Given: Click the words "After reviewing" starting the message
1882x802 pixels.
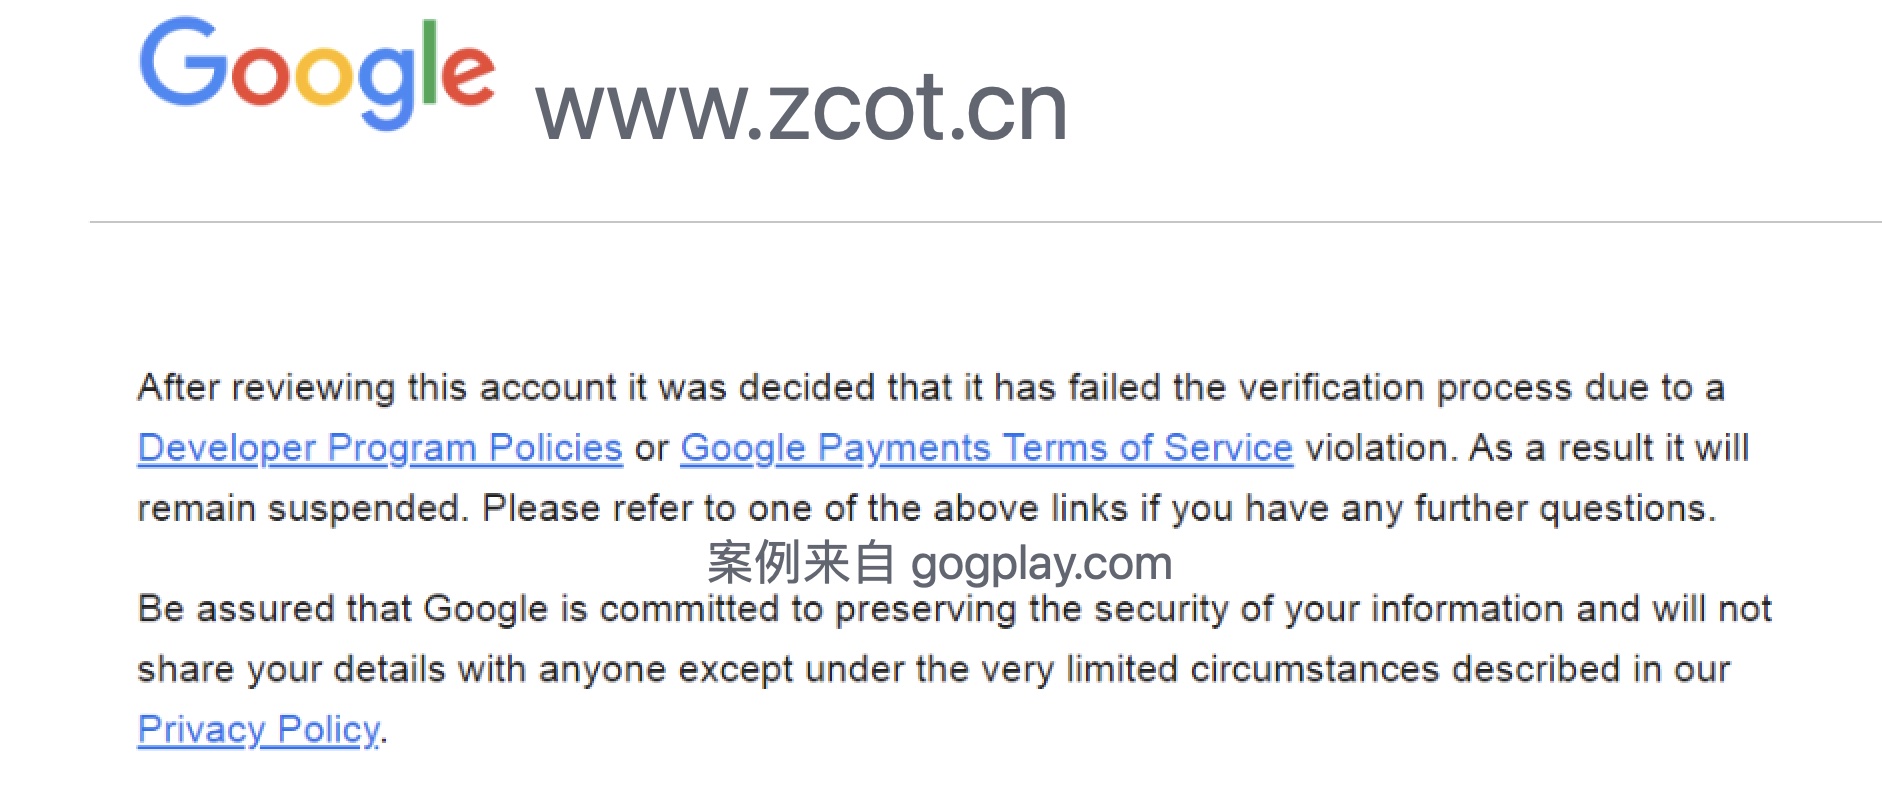Looking at the screenshot, I should [266, 388].
